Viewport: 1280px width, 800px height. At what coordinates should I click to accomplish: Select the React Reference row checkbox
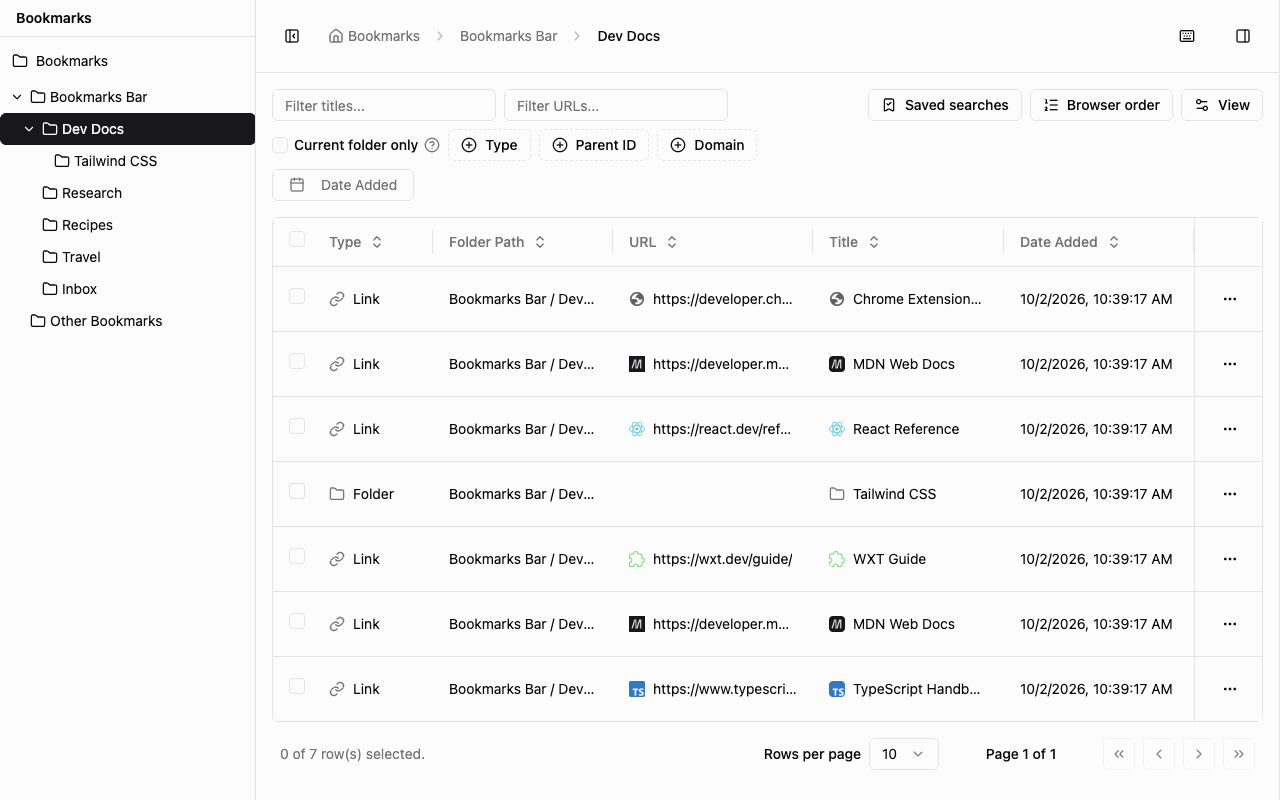click(297, 426)
